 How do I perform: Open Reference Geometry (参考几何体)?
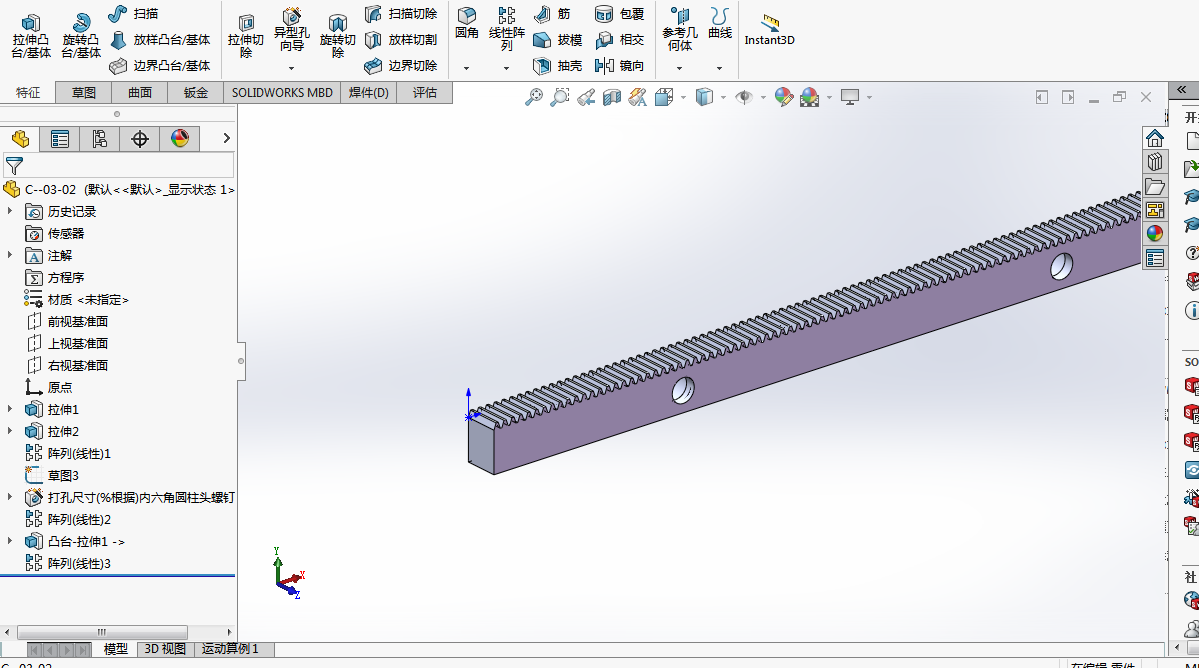pyautogui.click(x=679, y=29)
